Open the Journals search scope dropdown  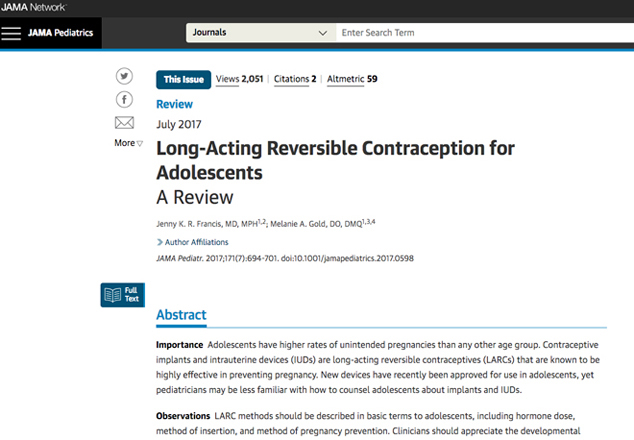pos(261,33)
